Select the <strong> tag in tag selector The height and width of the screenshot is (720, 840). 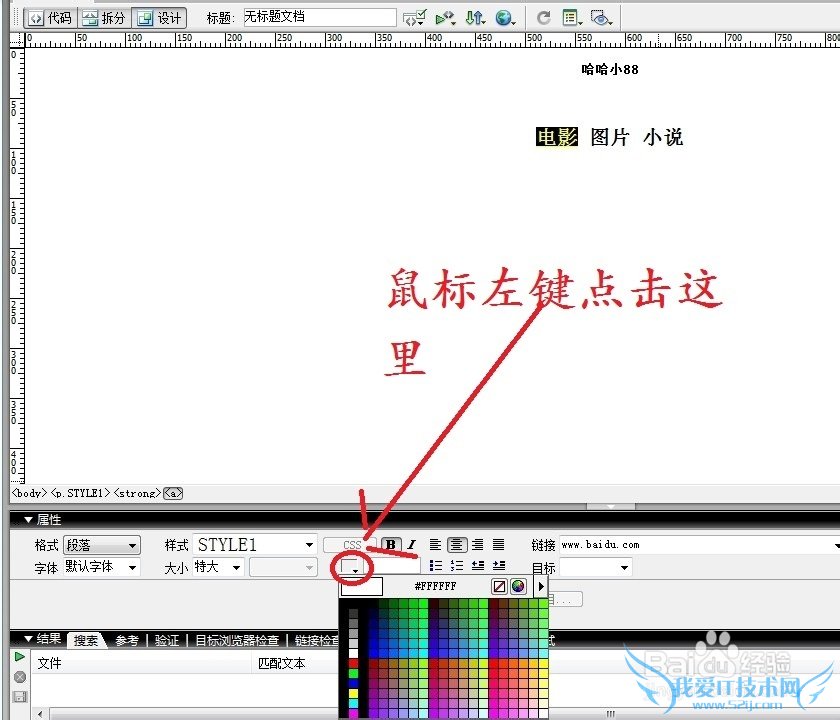[137, 493]
